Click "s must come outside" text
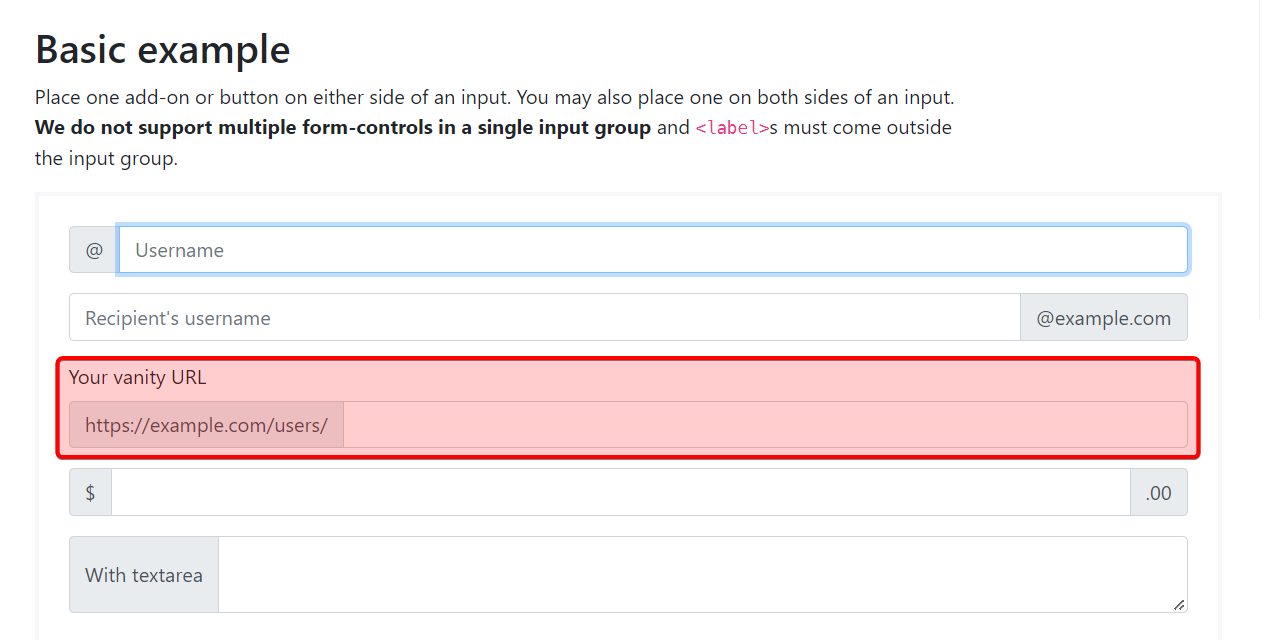The width and height of the screenshot is (1273, 640). [861, 128]
